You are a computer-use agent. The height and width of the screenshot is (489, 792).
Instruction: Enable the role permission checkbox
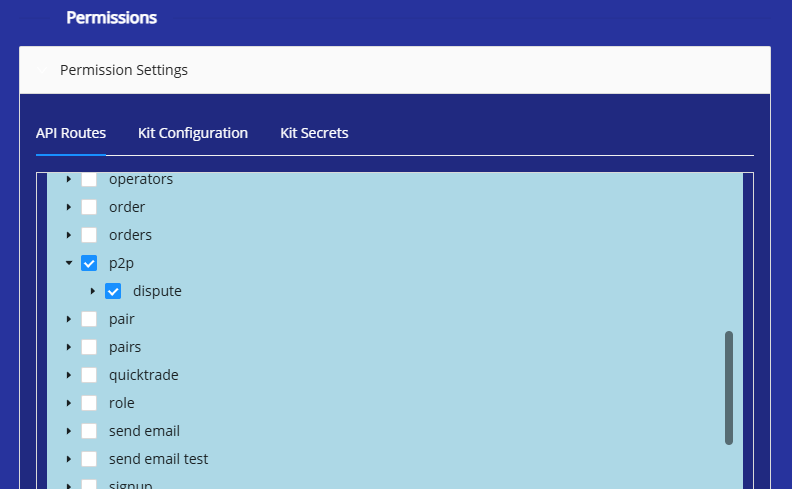pos(89,403)
